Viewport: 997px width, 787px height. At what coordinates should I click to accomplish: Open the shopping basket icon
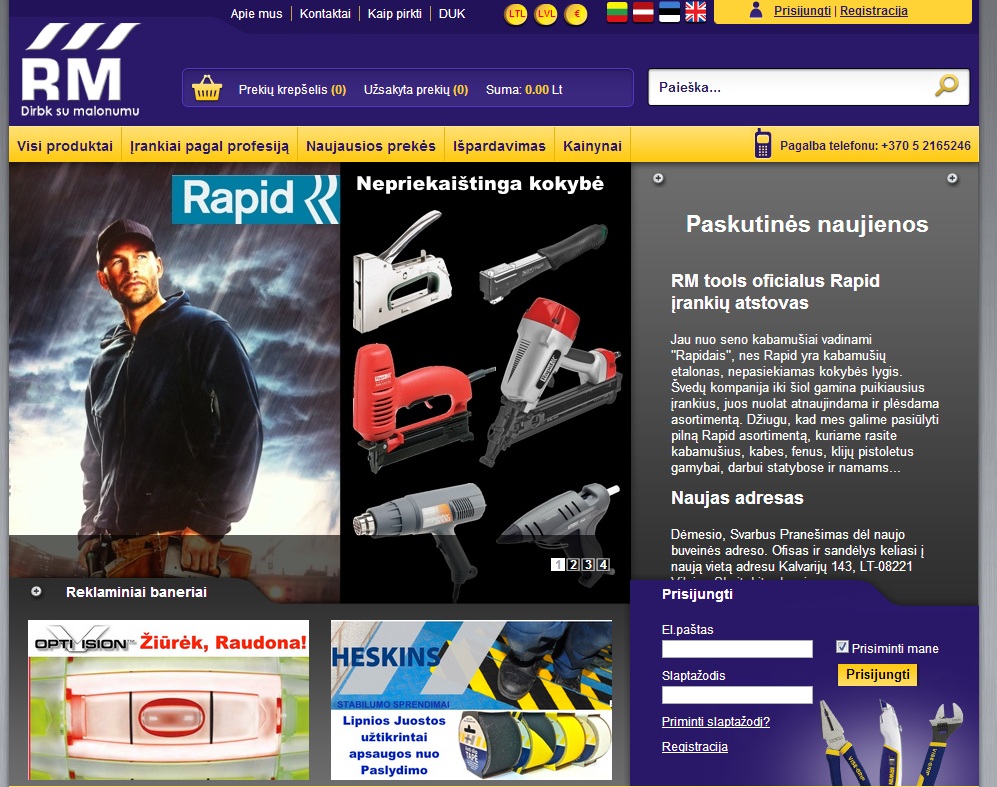click(207, 88)
